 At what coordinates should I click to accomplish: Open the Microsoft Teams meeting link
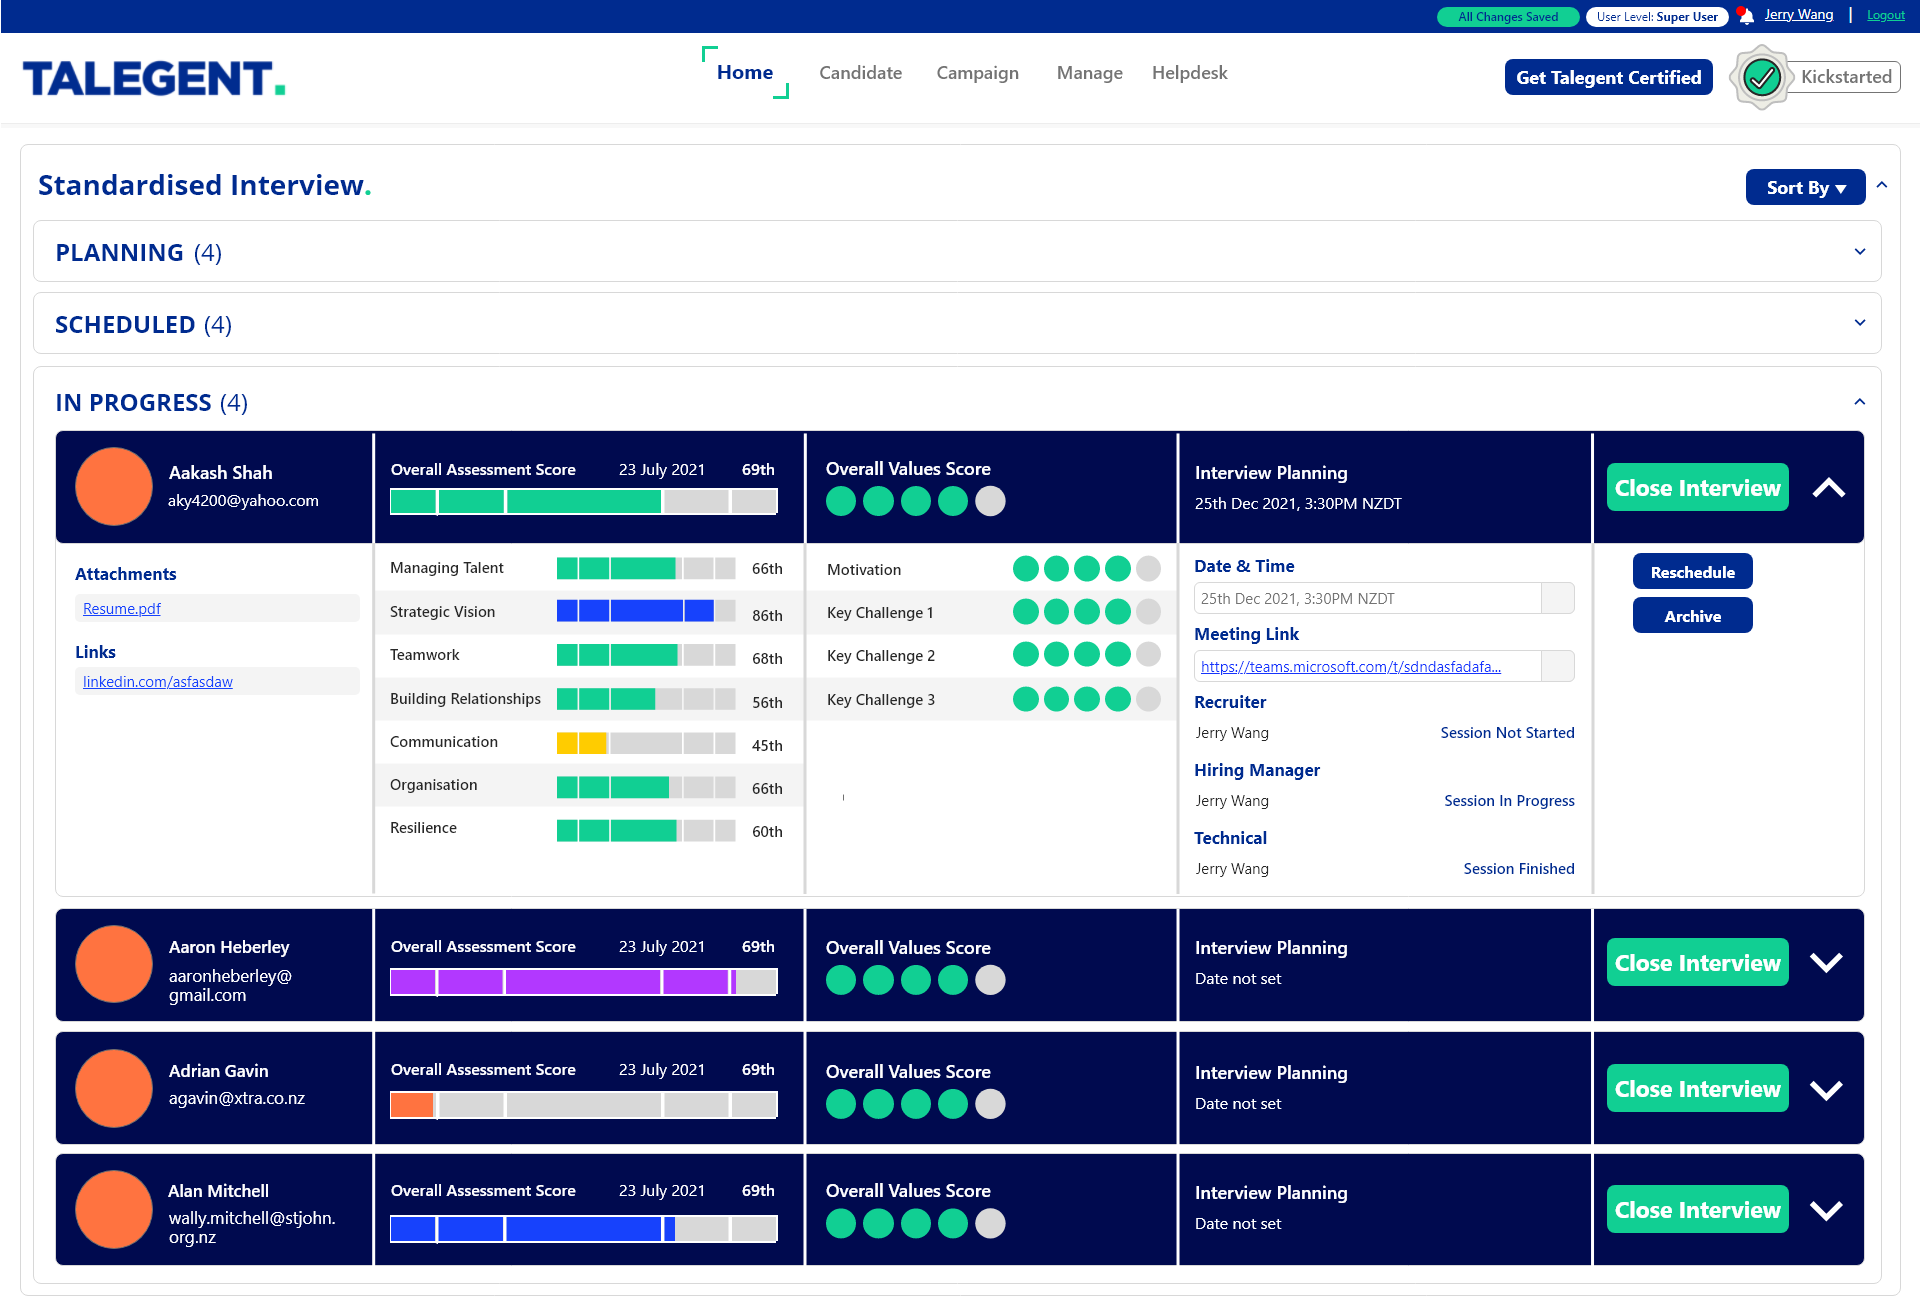(1350, 666)
